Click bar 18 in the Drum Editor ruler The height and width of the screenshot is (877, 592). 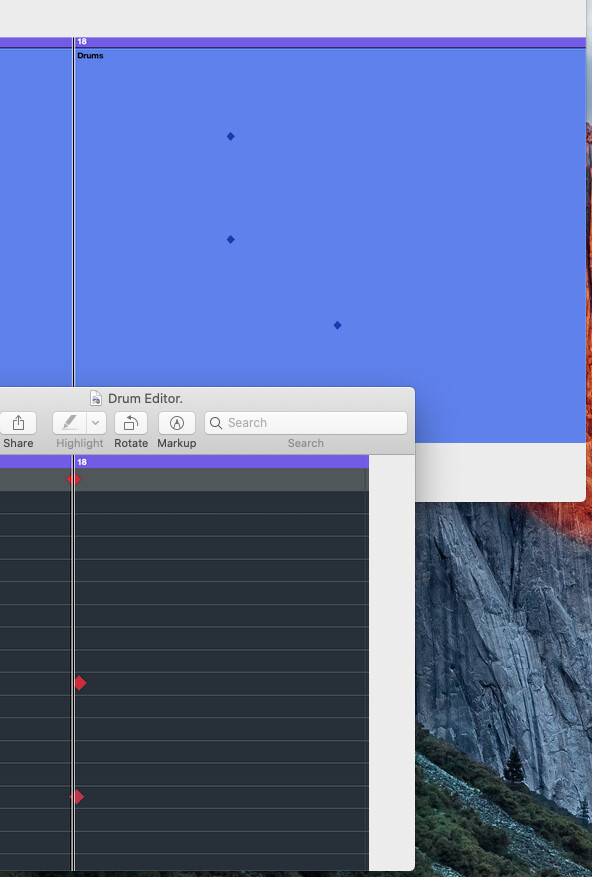pos(82,462)
